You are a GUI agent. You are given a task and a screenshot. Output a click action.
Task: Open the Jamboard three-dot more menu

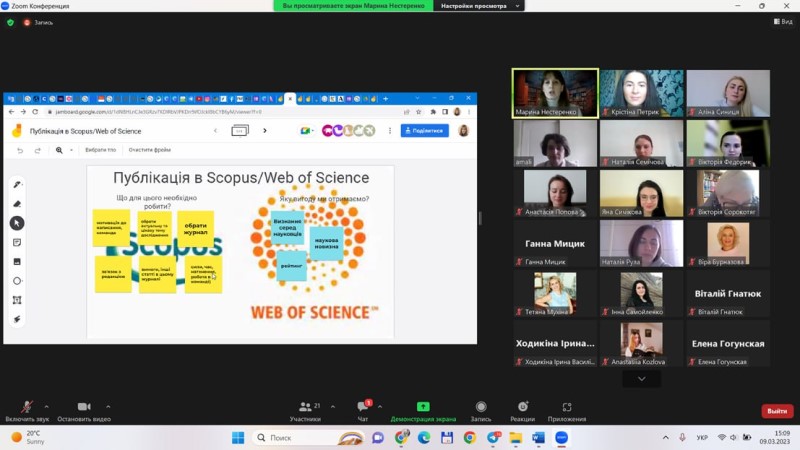pyautogui.click(x=390, y=131)
